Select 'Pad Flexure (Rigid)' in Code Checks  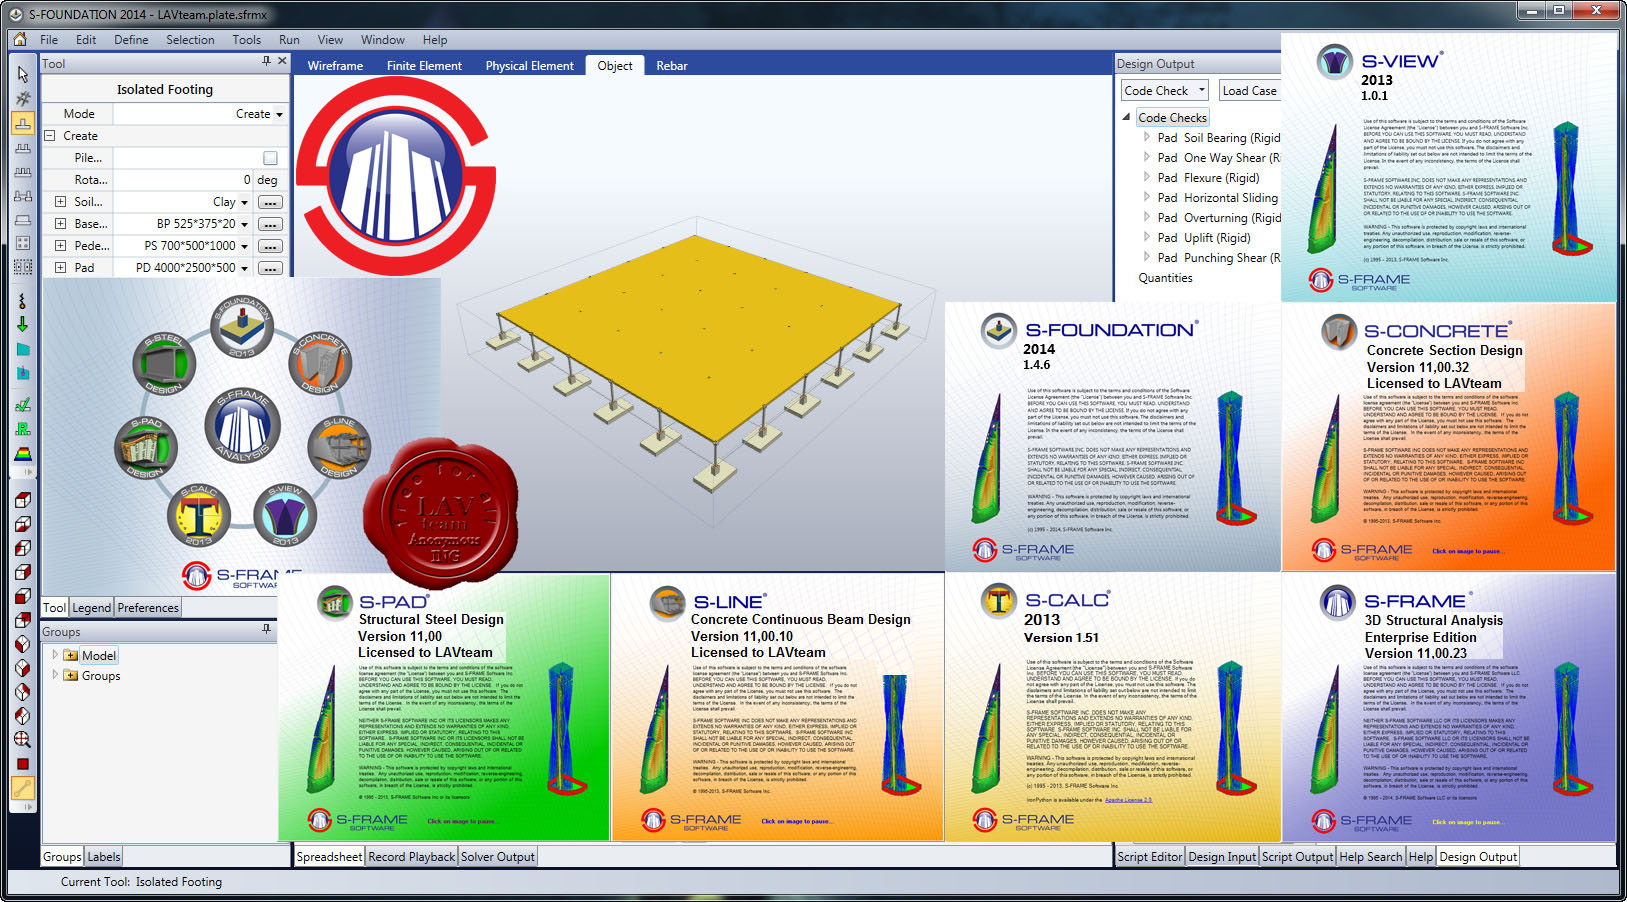point(1208,178)
